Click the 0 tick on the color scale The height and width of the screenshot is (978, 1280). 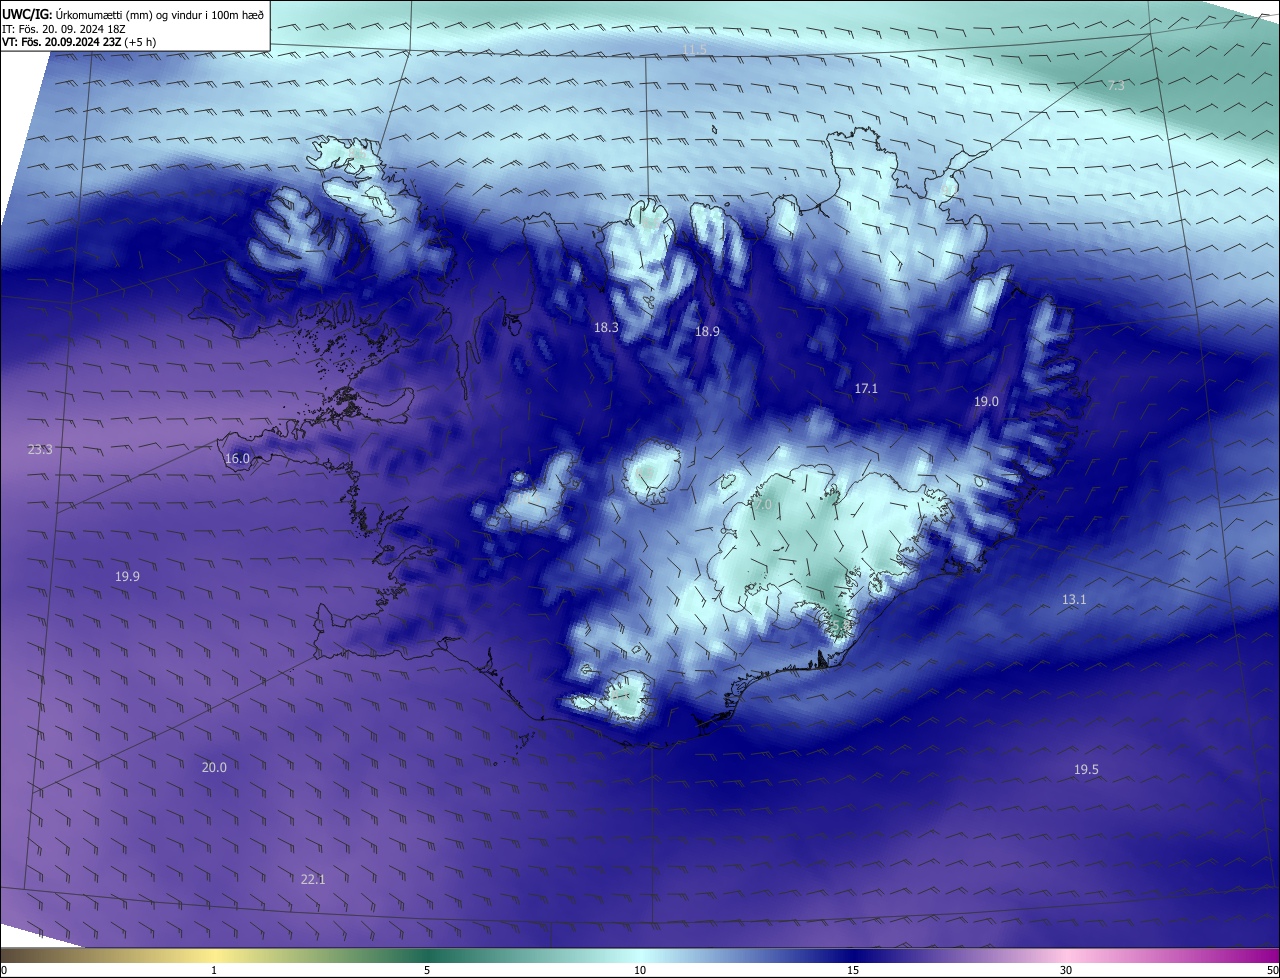(4, 970)
